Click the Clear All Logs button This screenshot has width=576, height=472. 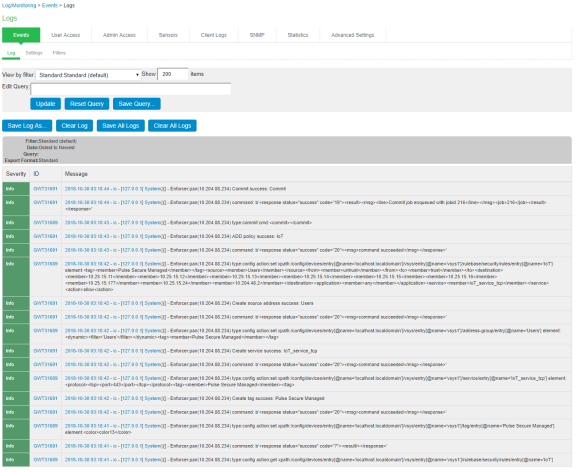172,126
